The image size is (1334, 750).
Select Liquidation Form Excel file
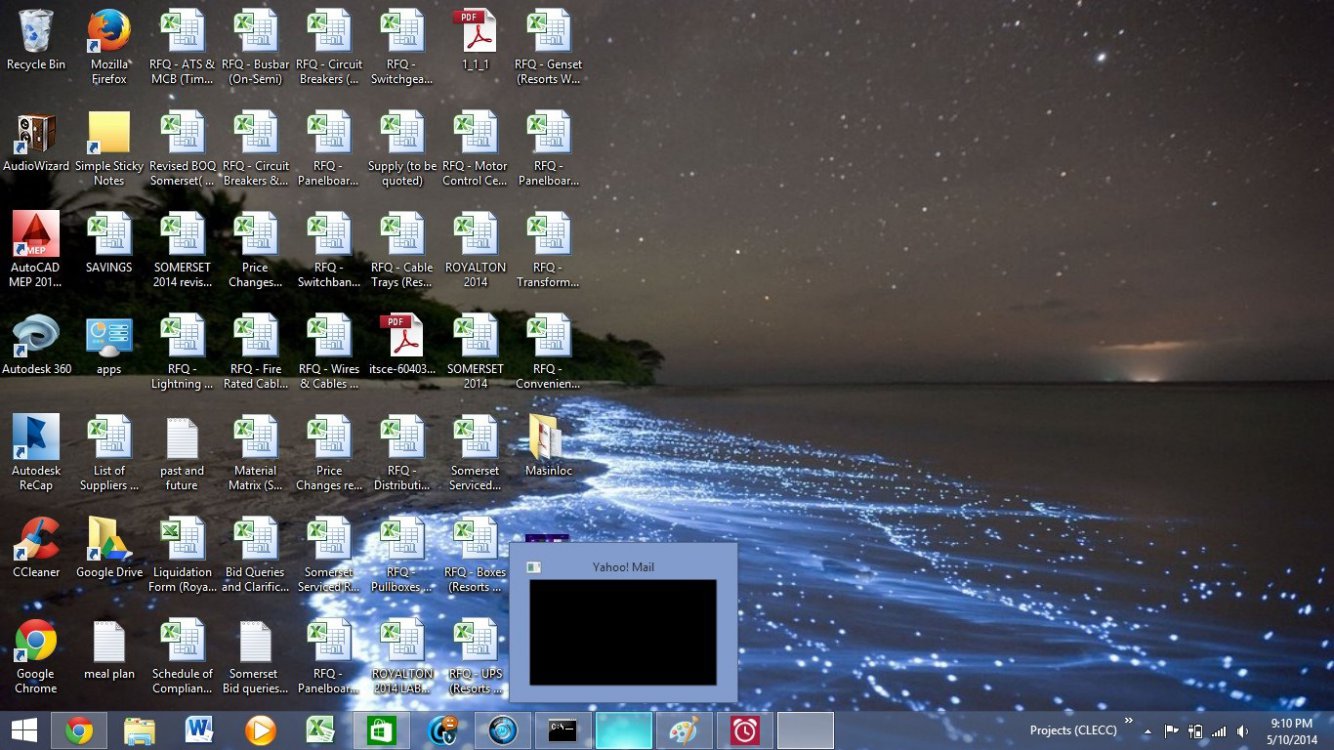[x=182, y=554]
